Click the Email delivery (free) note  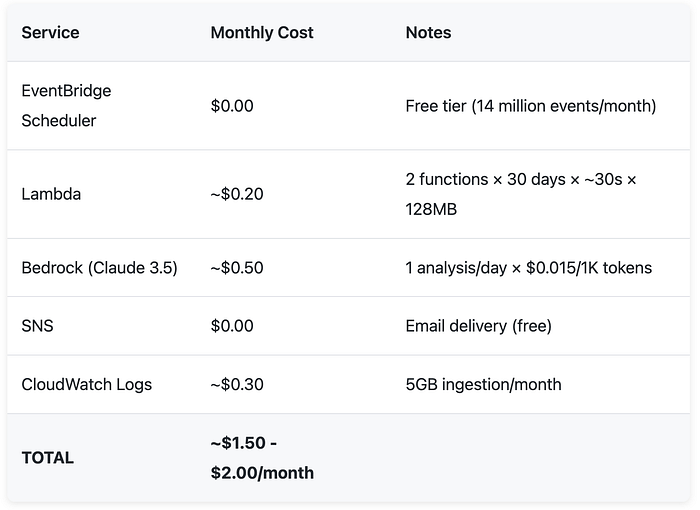tap(479, 326)
